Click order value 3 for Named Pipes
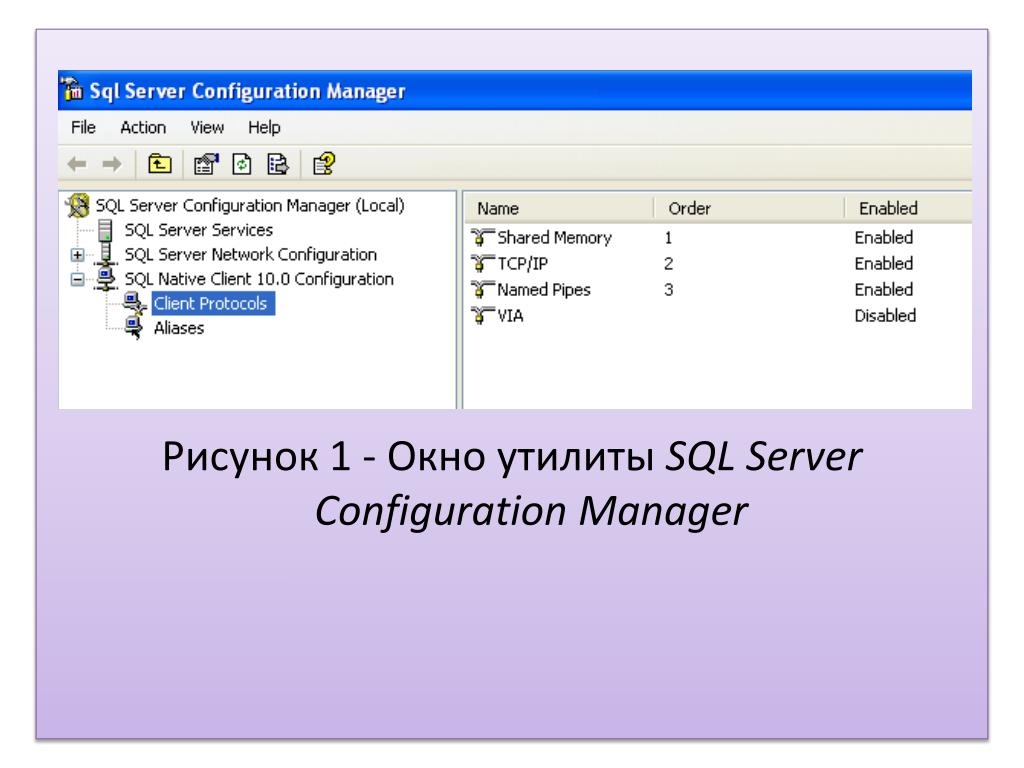The height and width of the screenshot is (768, 1024). pos(668,290)
